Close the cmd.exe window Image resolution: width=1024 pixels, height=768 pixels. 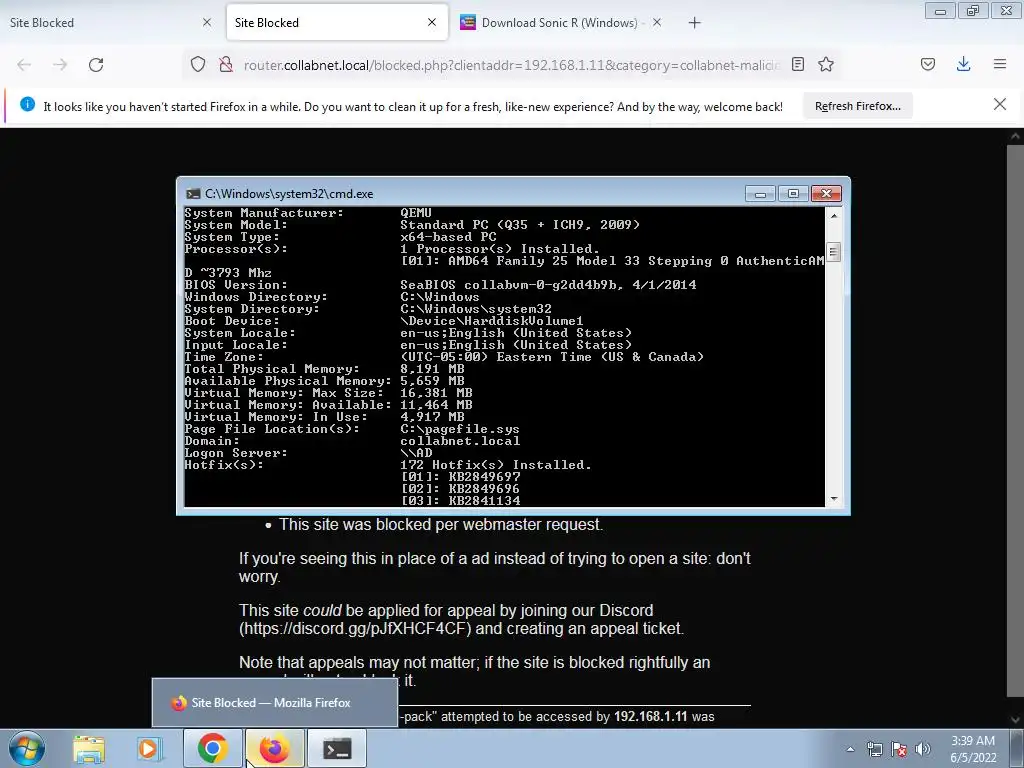coord(826,193)
